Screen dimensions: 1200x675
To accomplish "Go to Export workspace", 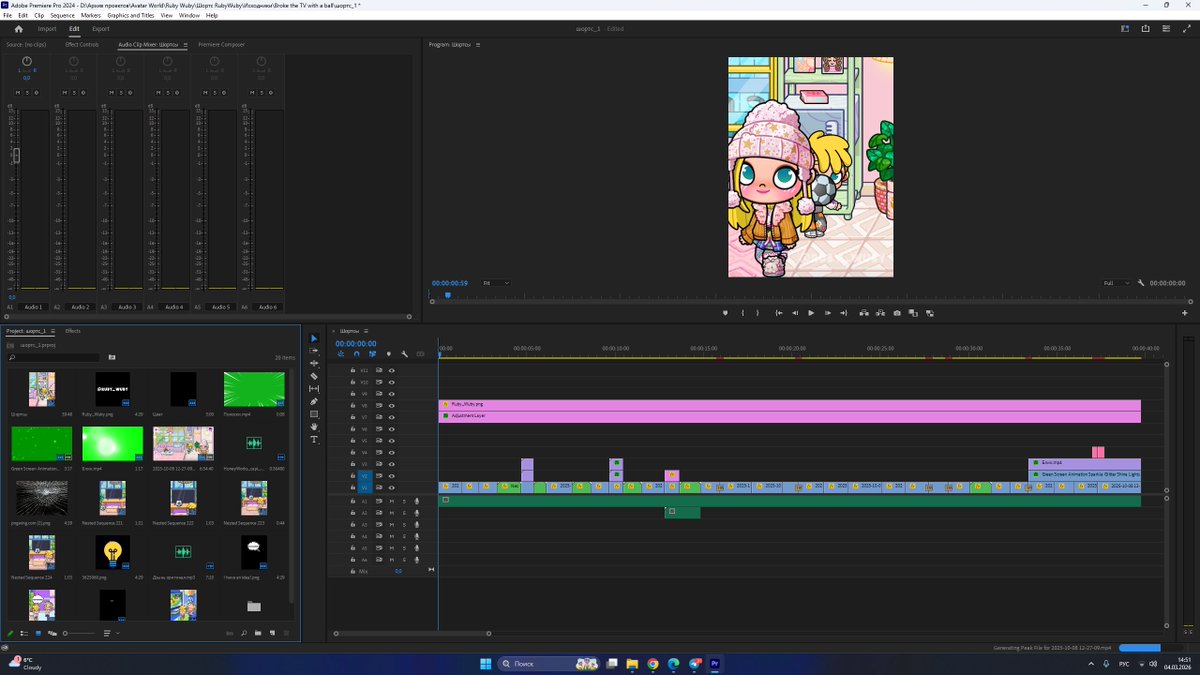I will pos(101,29).
